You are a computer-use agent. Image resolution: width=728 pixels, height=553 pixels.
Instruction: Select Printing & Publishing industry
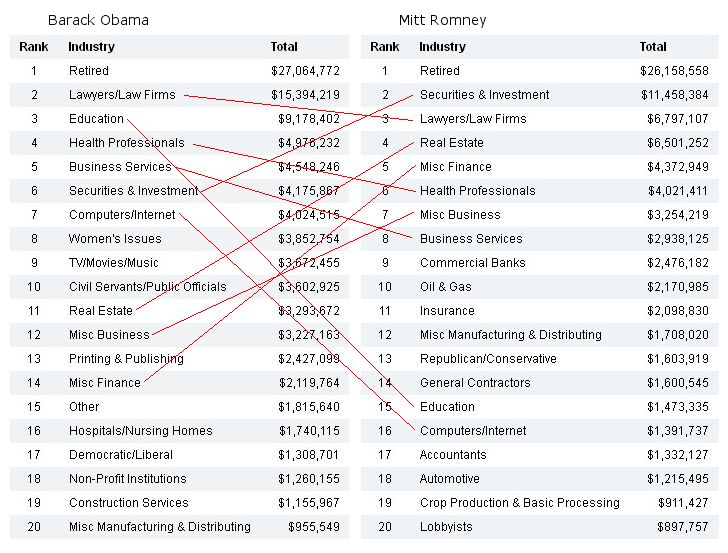click(x=126, y=359)
